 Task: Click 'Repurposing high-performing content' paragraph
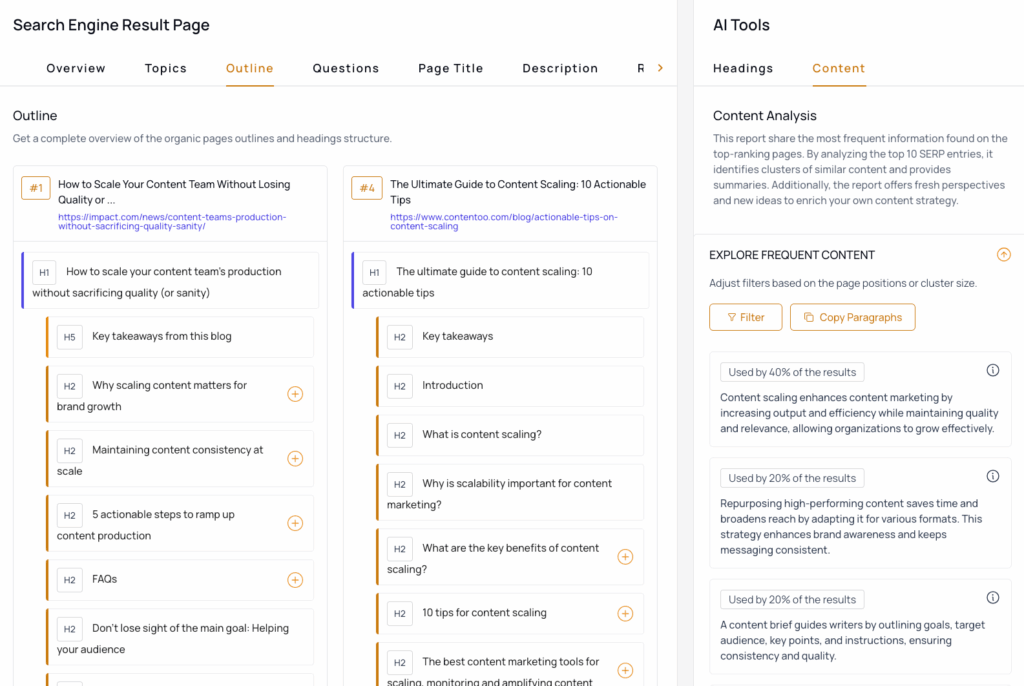852,527
